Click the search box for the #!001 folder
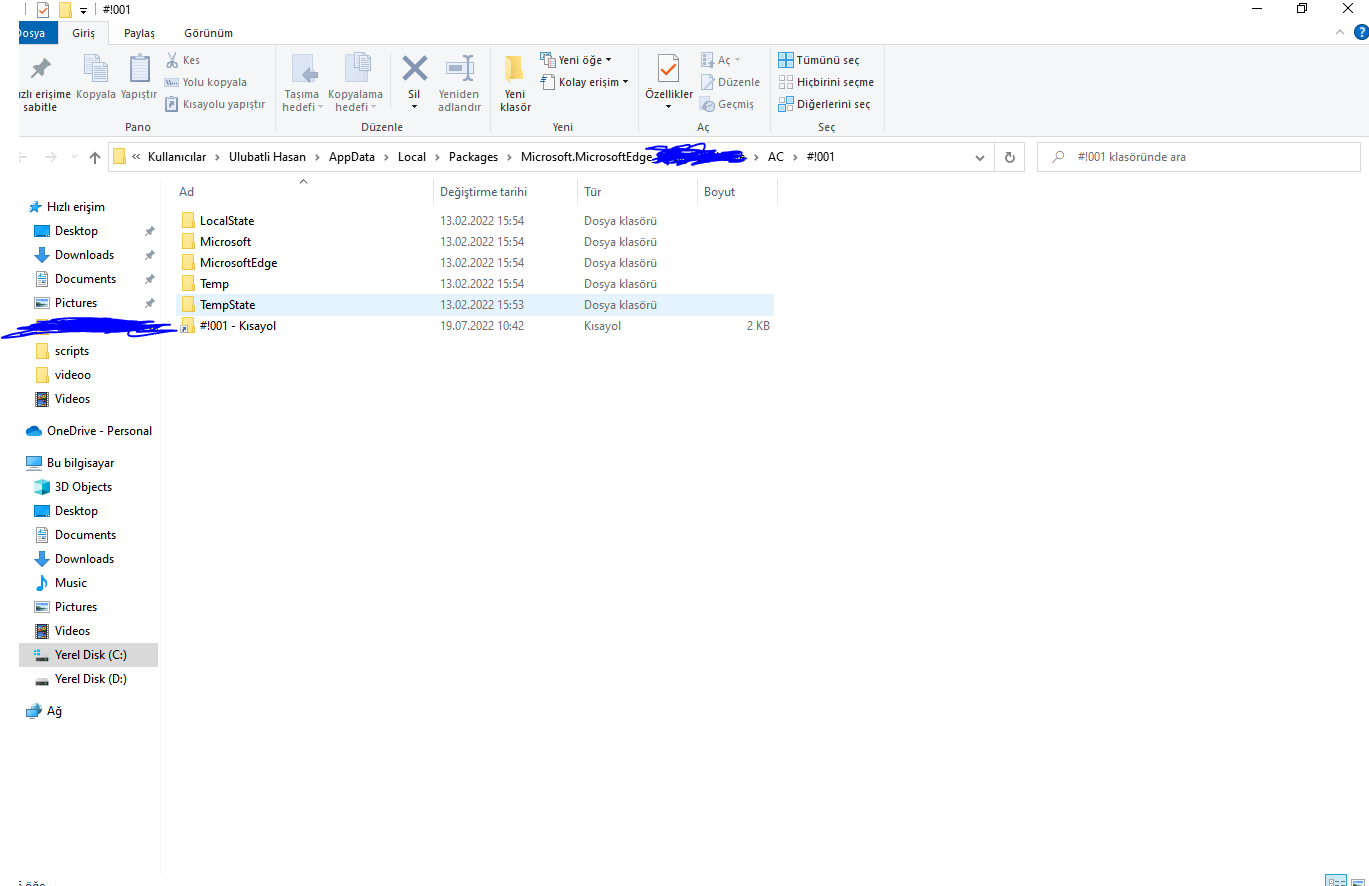The width and height of the screenshot is (1369, 886). pos(1199,157)
